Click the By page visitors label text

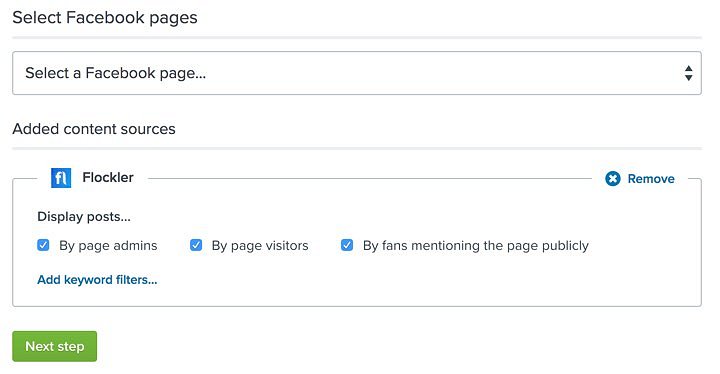[x=260, y=246]
